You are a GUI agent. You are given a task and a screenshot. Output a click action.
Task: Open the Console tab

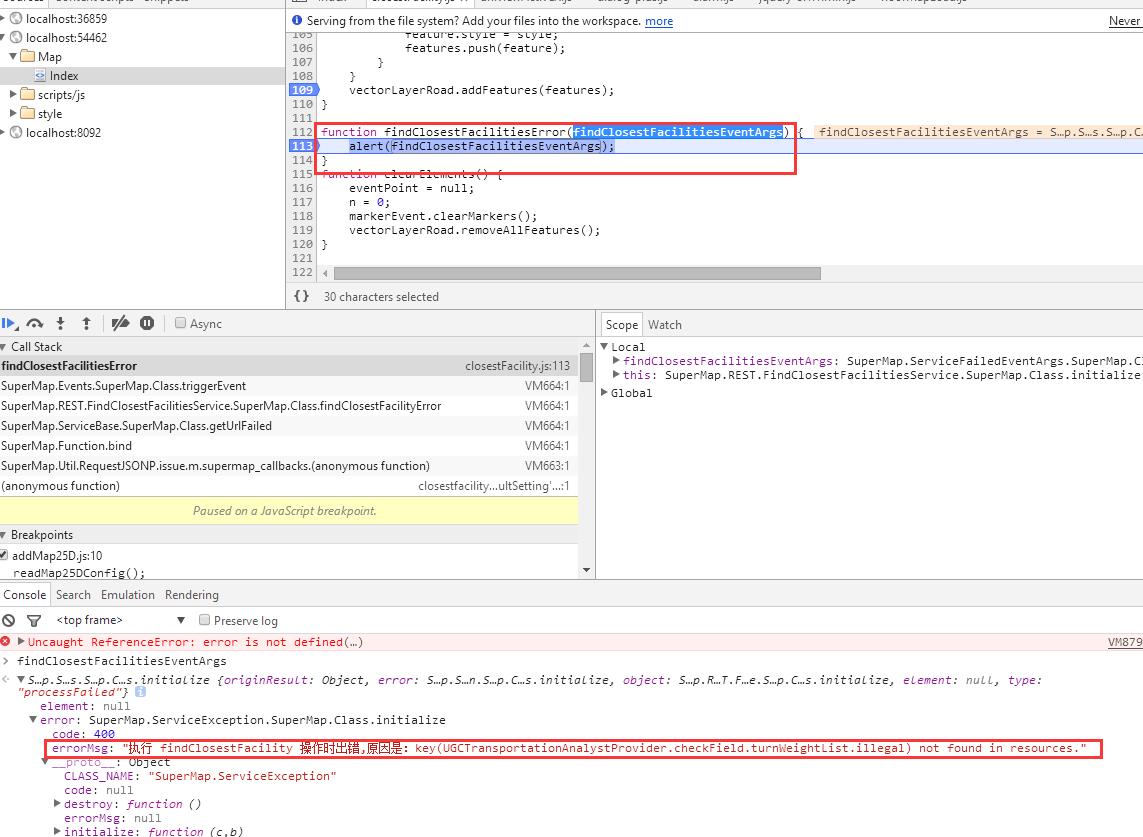point(25,594)
